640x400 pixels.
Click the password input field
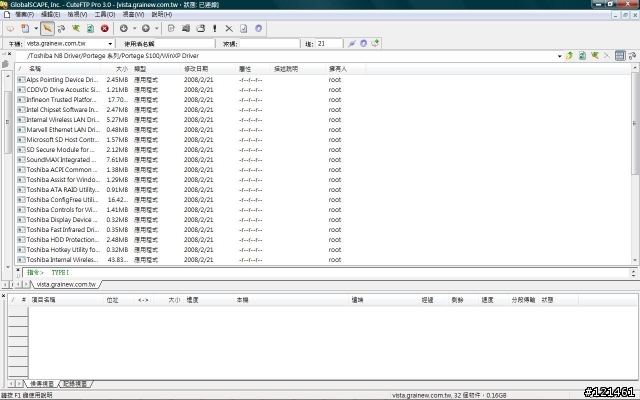click(269, 44)
